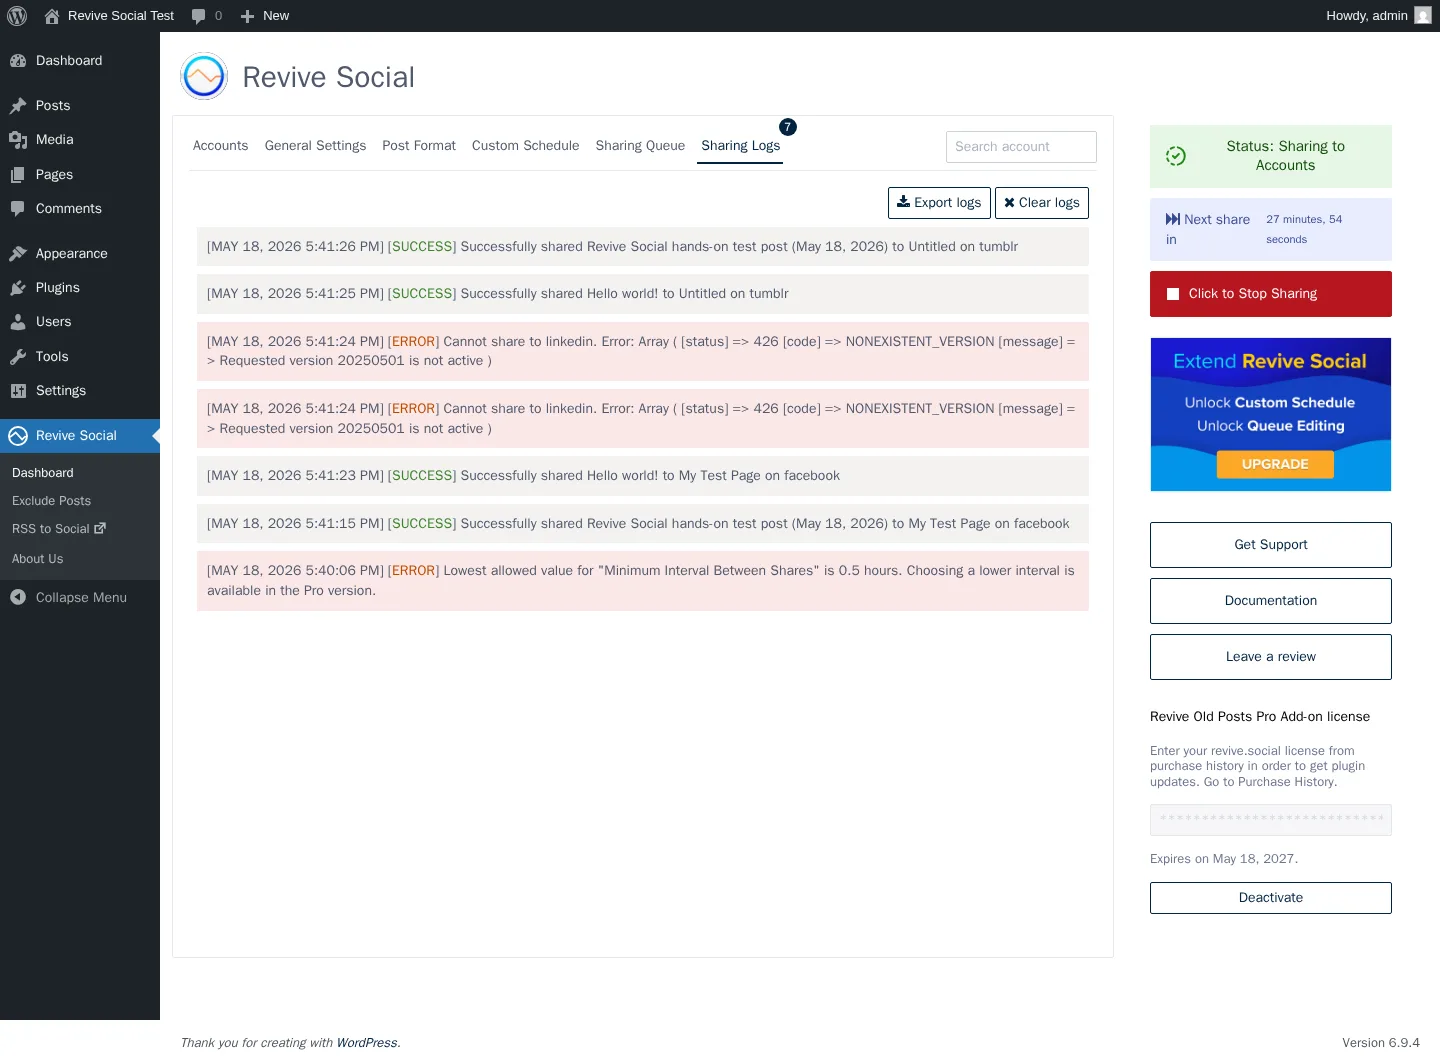1440x1063 pixels.
Task: Clear the sharing logs
Action: (1042, 203)
